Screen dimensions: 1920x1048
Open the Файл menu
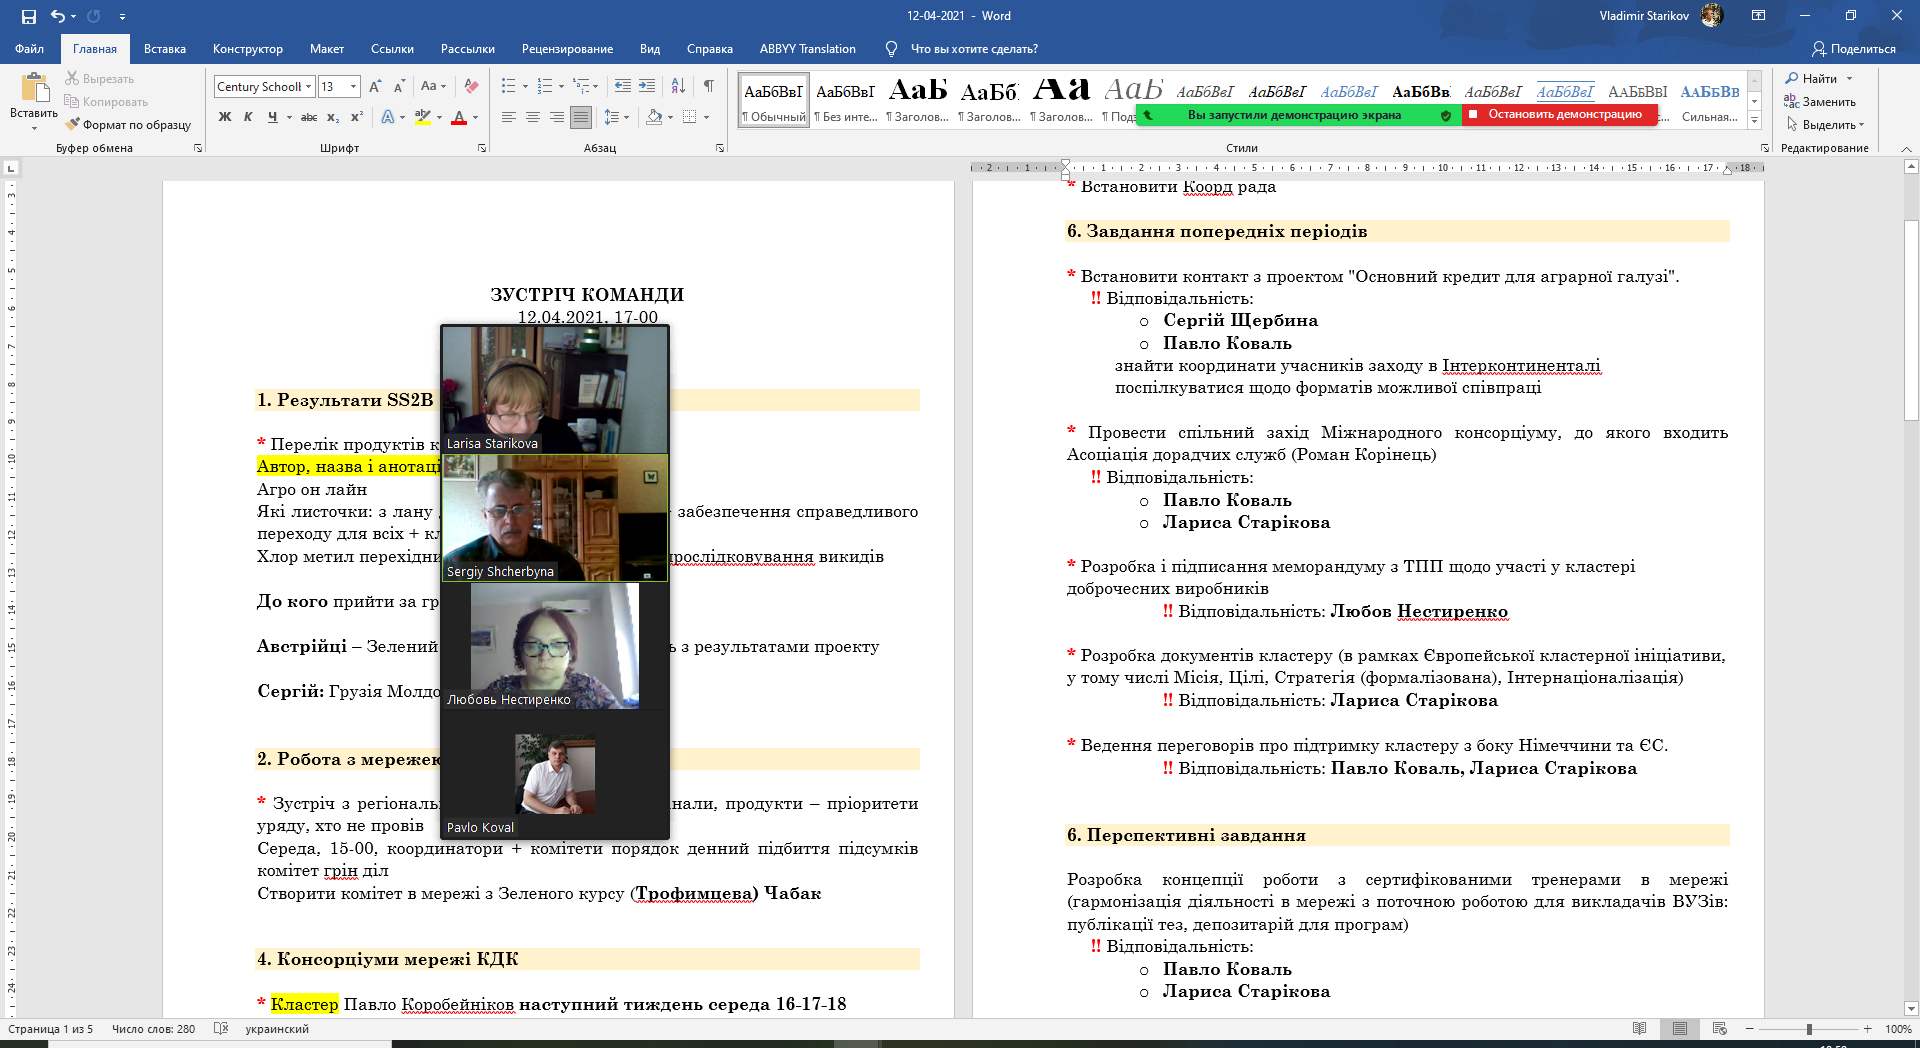click(x=30, y=48)
